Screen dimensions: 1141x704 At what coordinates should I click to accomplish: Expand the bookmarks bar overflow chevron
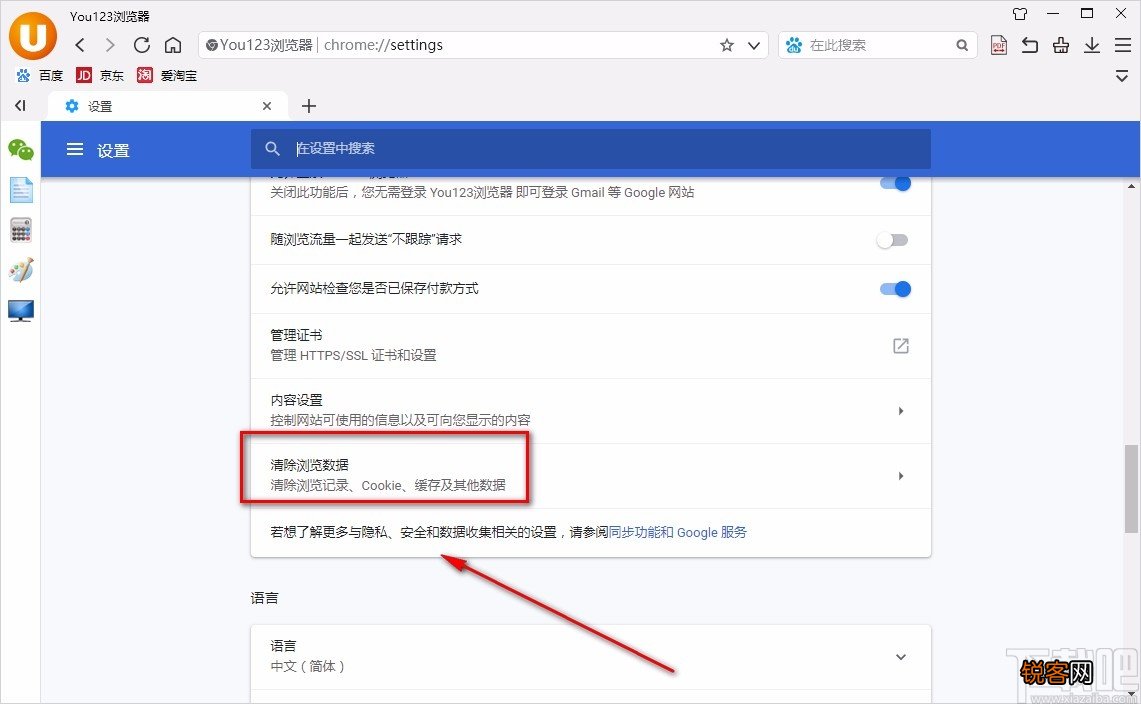click(1122, 75)
